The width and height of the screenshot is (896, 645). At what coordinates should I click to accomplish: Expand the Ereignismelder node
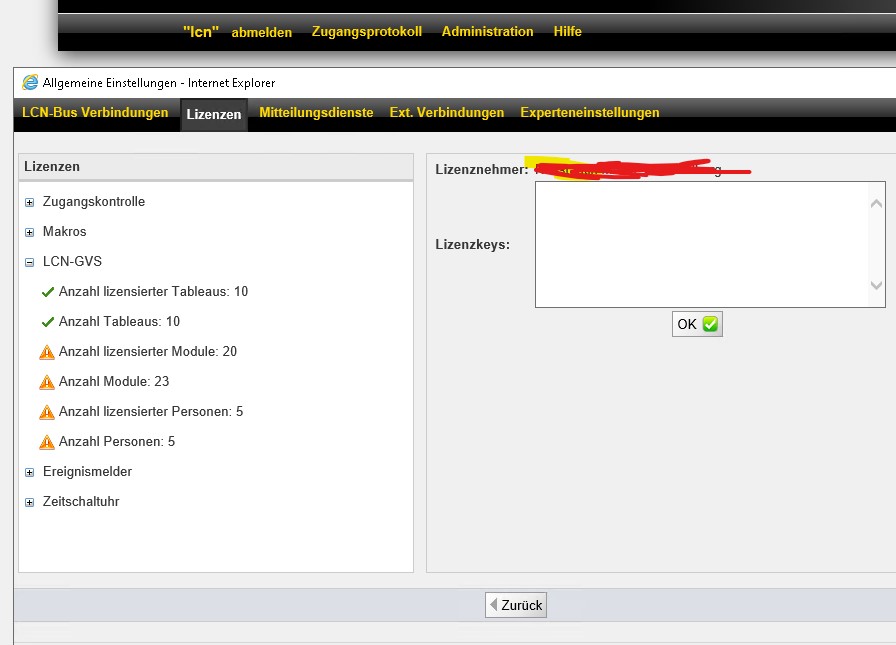point(30,472)
